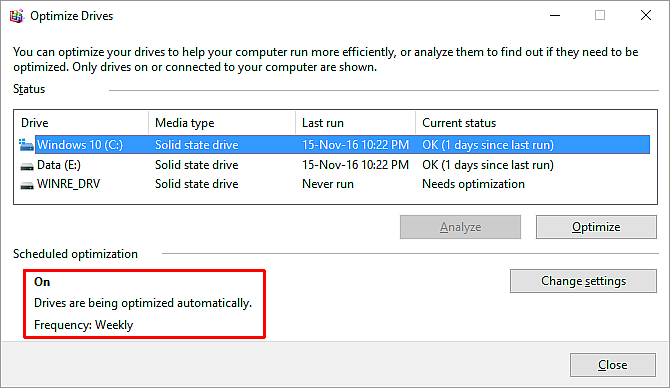
Task: Sort by the Drive column header
Action: pos(81,123)
